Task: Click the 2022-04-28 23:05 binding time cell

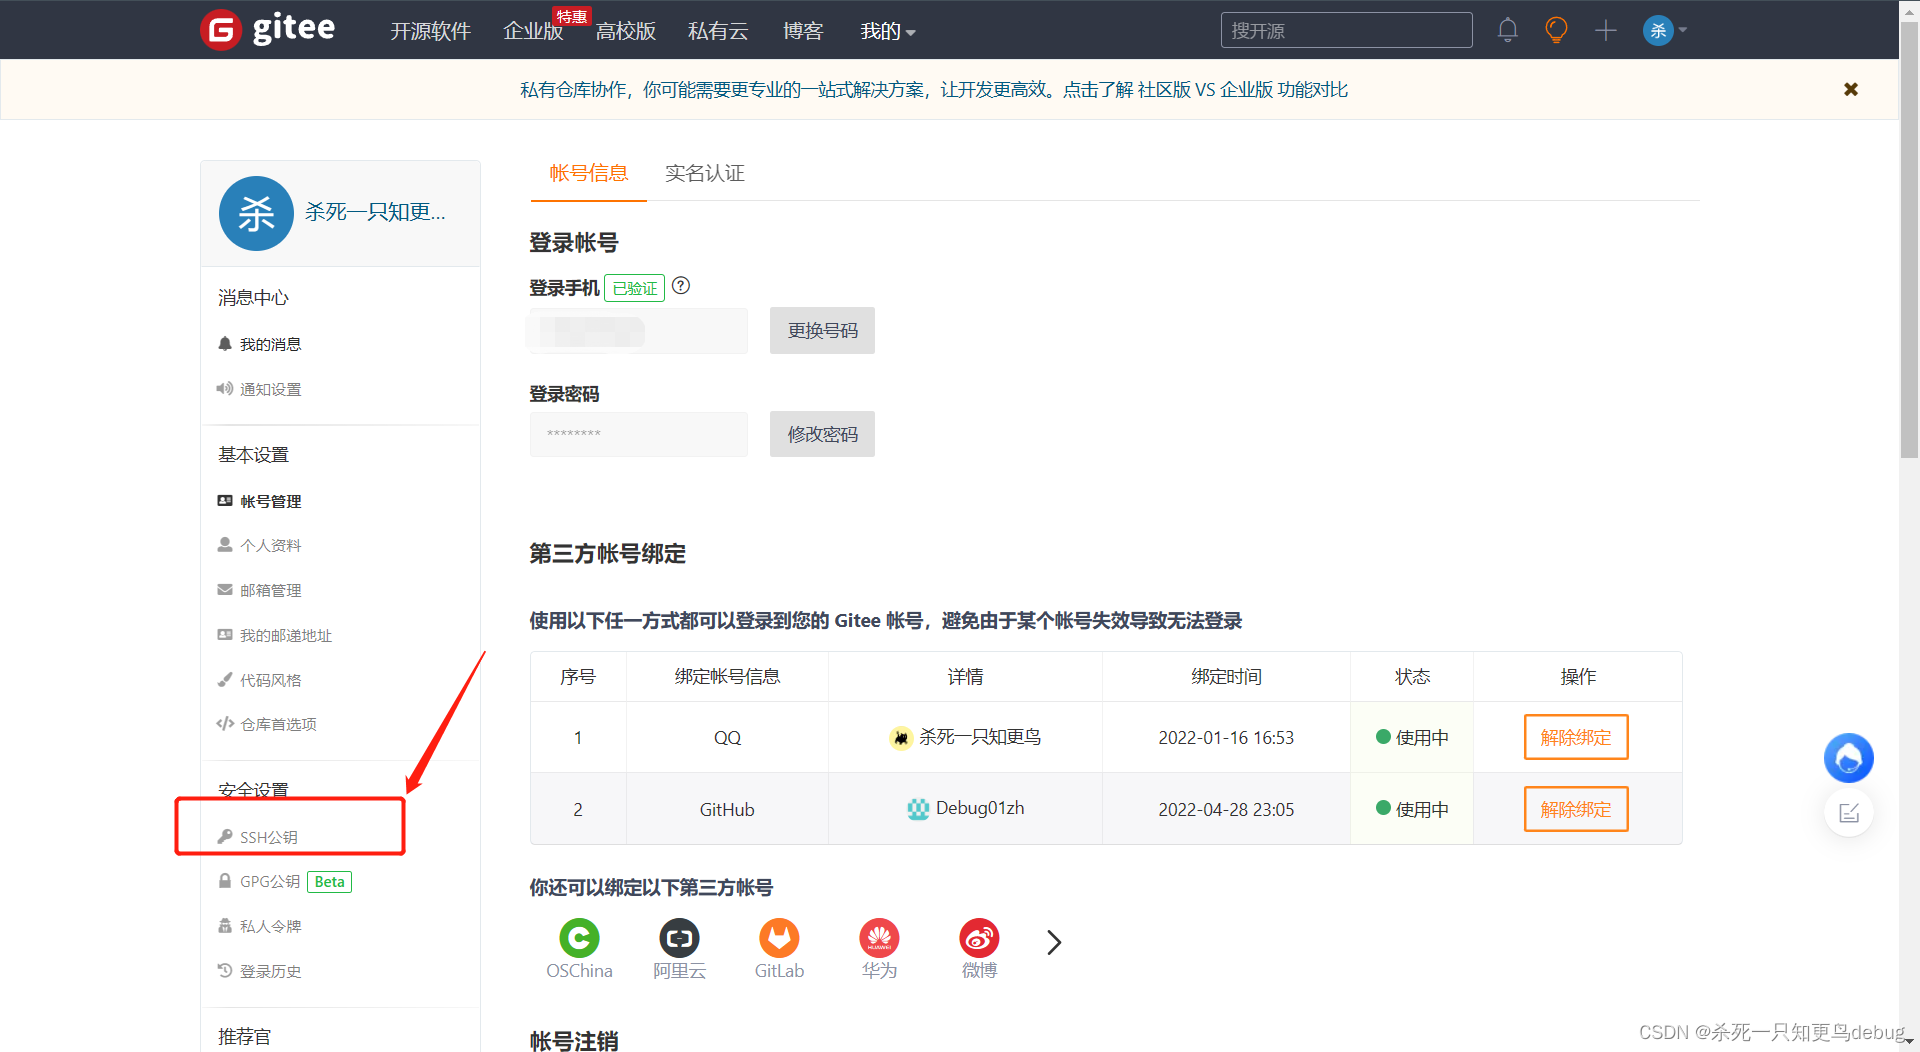Action: point(1226,809)
